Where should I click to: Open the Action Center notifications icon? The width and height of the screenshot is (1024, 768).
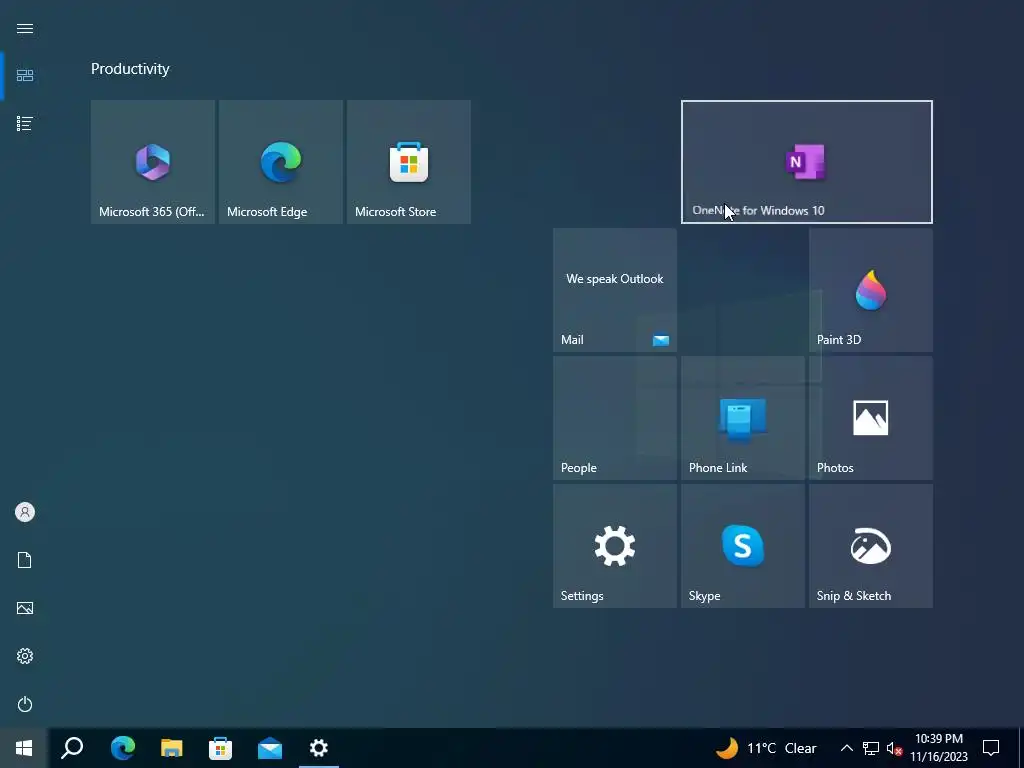[991, 748]
